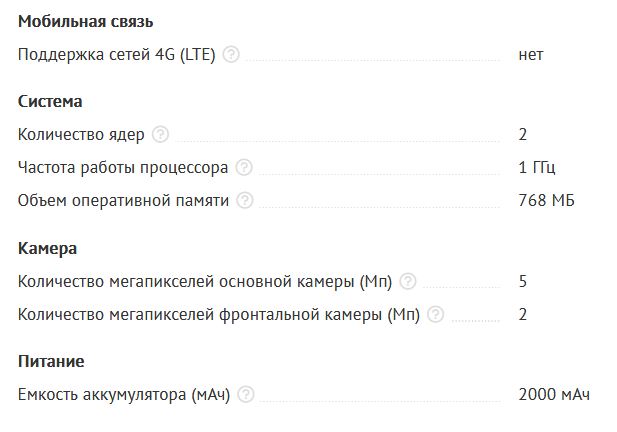This screenshot has width=617, height=432.
Task: Select the Система section heading
Action: [x=50, y=102]
